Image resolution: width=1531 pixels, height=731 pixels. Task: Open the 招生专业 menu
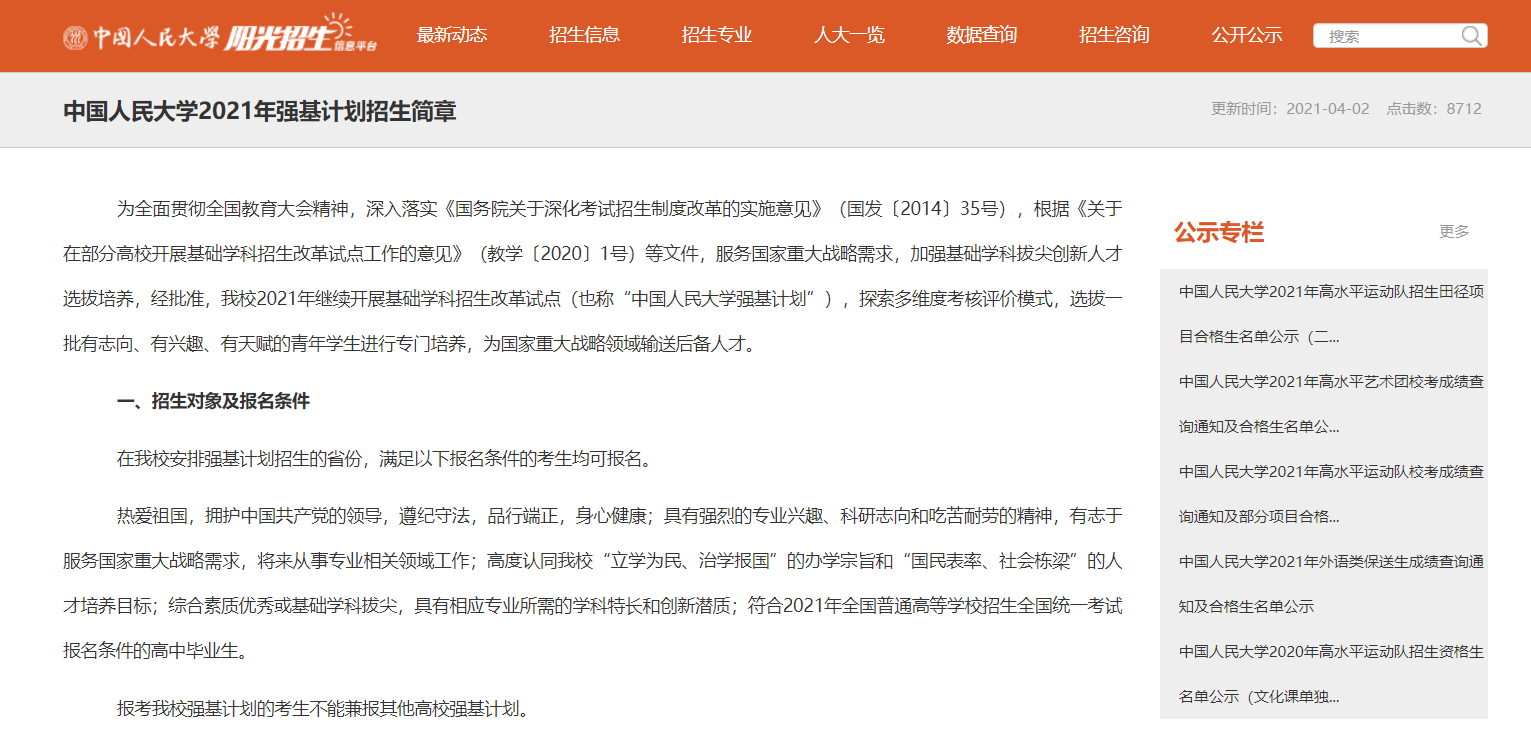pyautogui.click(x=717, y=35)
